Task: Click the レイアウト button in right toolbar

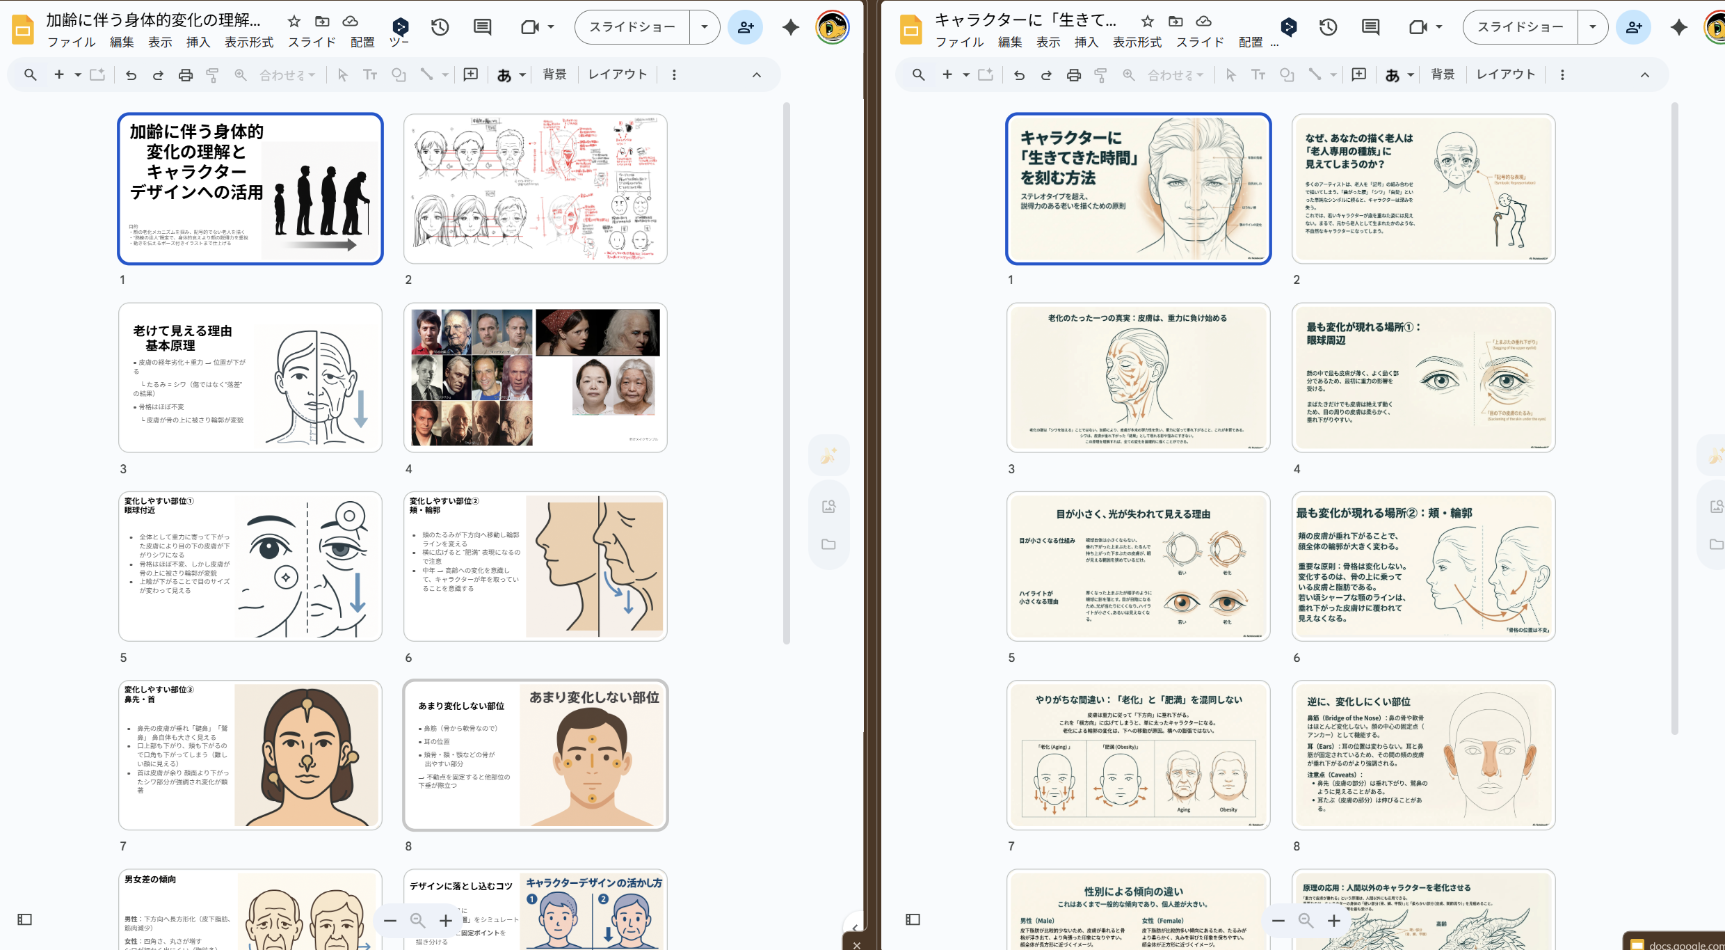Action: [1505, 75]
